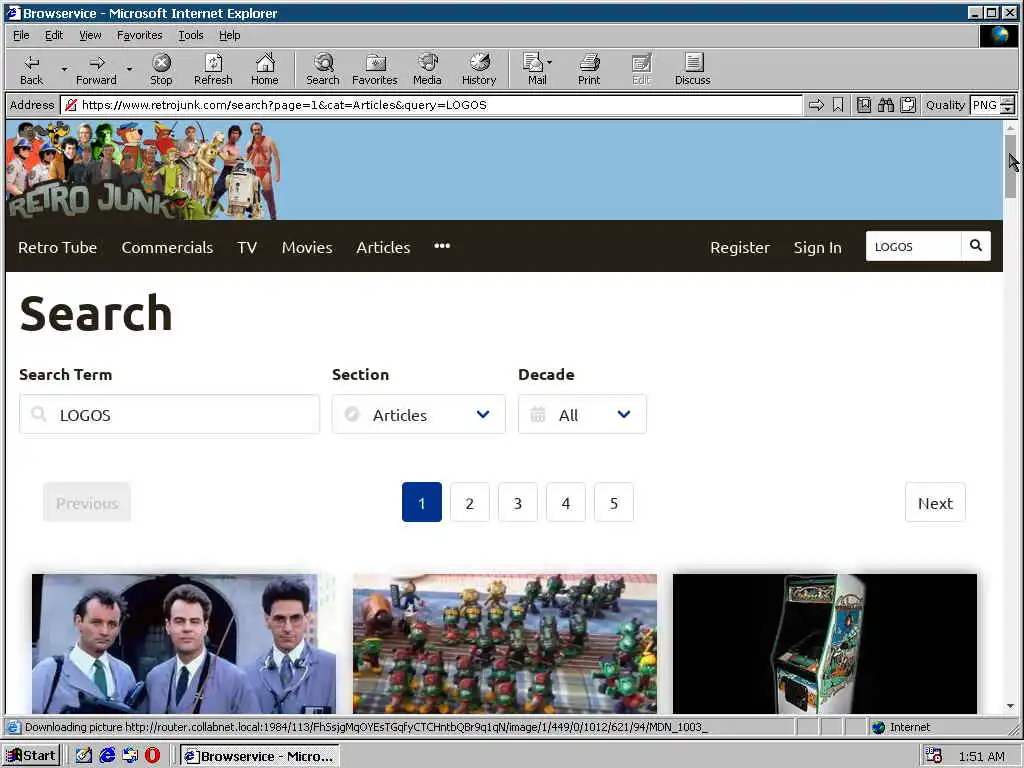Open the Commercials section
Screen dimensions: 1024x768
(167, 248)
